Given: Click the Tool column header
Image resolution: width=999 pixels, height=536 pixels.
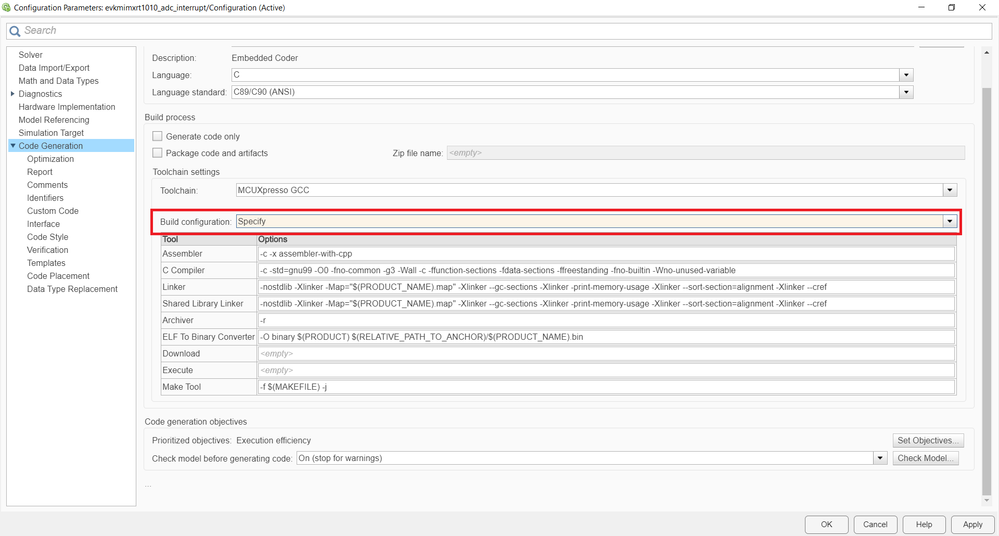Looking at the screenshot, I should (209, 240).
